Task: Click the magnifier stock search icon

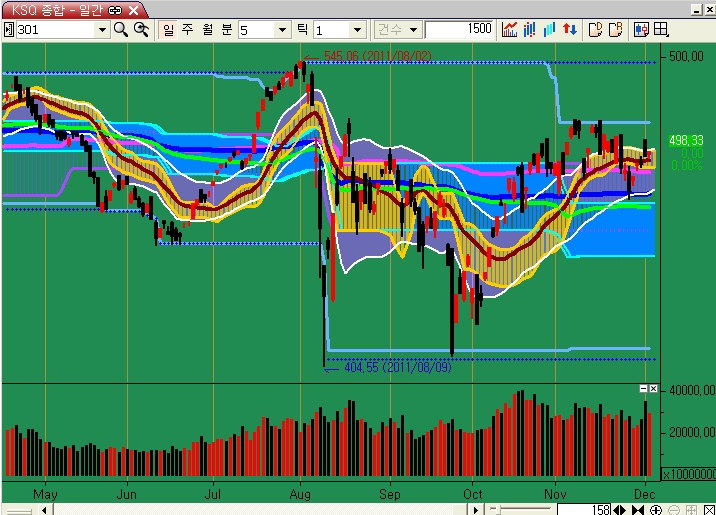Action: point(121,29)
